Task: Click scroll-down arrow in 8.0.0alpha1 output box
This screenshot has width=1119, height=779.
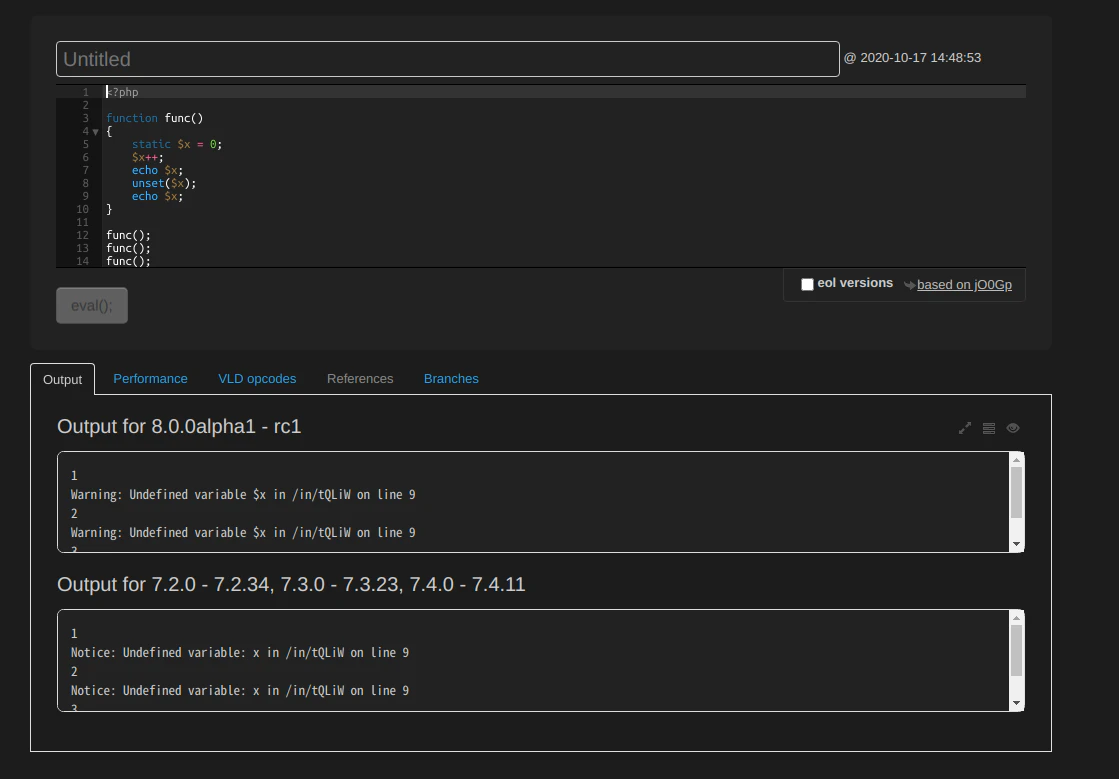Action: pos(1017,544)
